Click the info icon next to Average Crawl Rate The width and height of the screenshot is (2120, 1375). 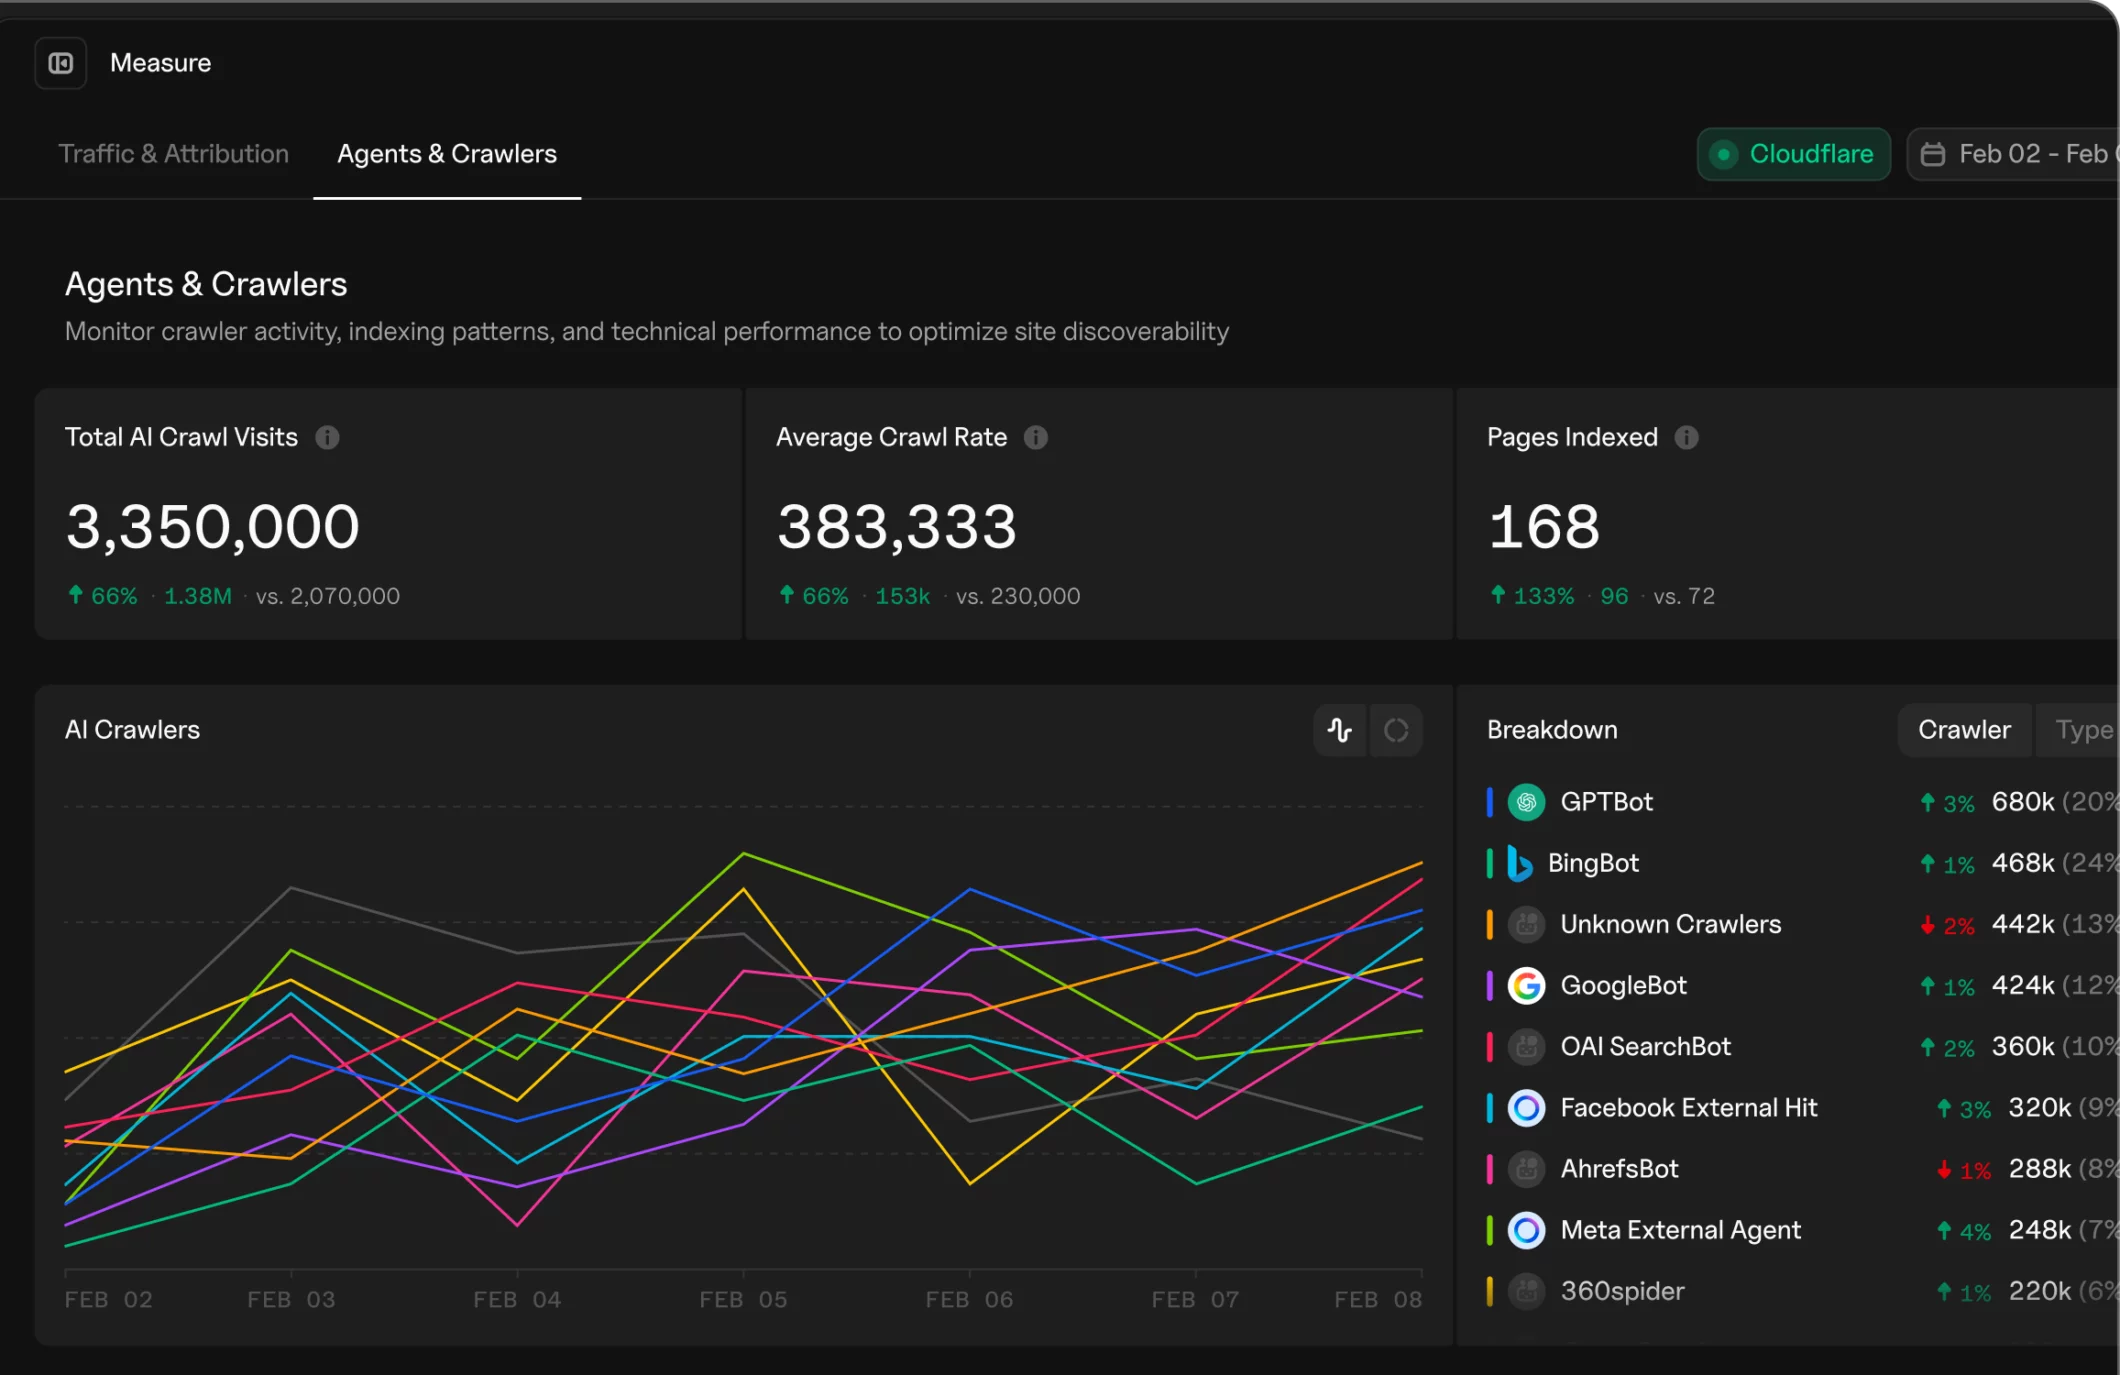tap(1036, 437)
